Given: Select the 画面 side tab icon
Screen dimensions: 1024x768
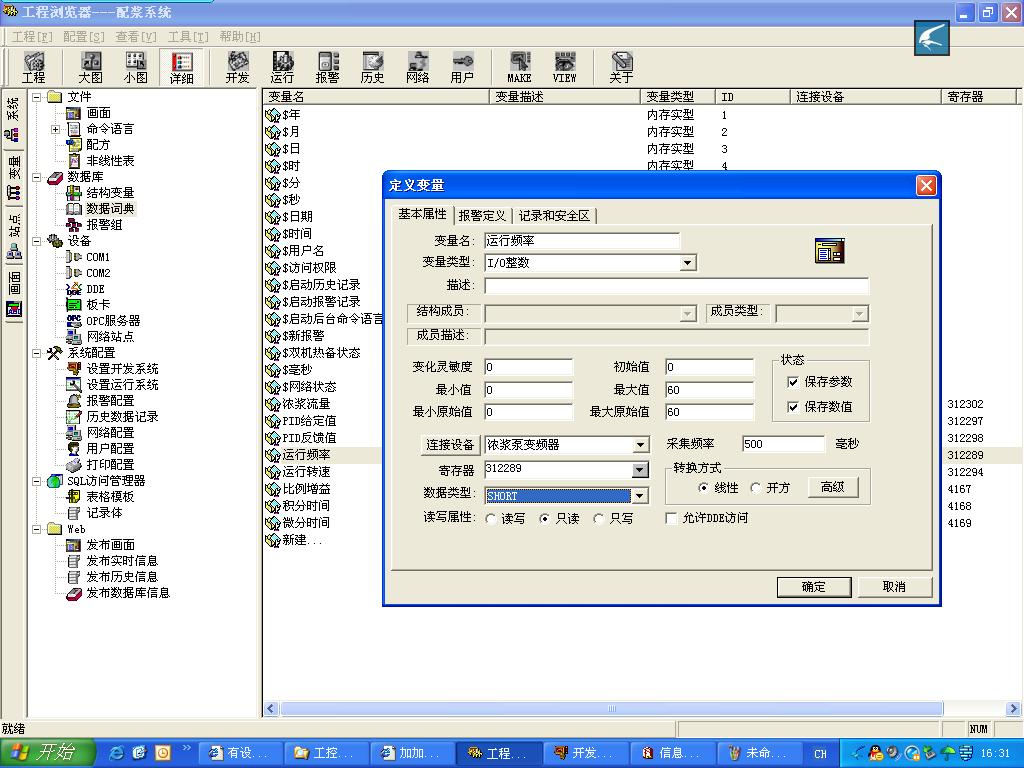Looking at the screenshot, I should pyautogui.click(x=14, y=293).
